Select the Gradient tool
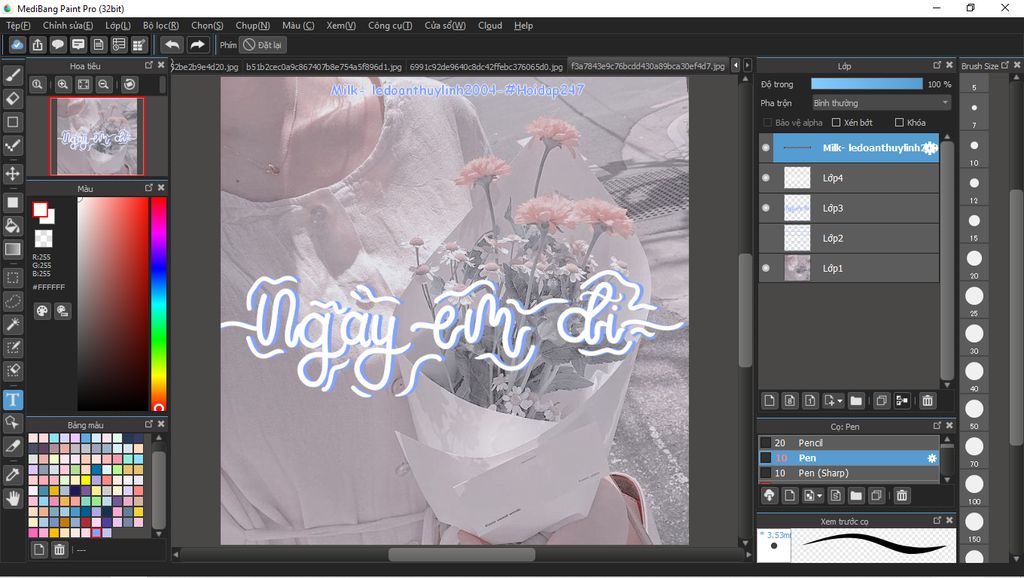Image resolution: width=1024 pixels, height=578 pixels. tap(12, 249)
